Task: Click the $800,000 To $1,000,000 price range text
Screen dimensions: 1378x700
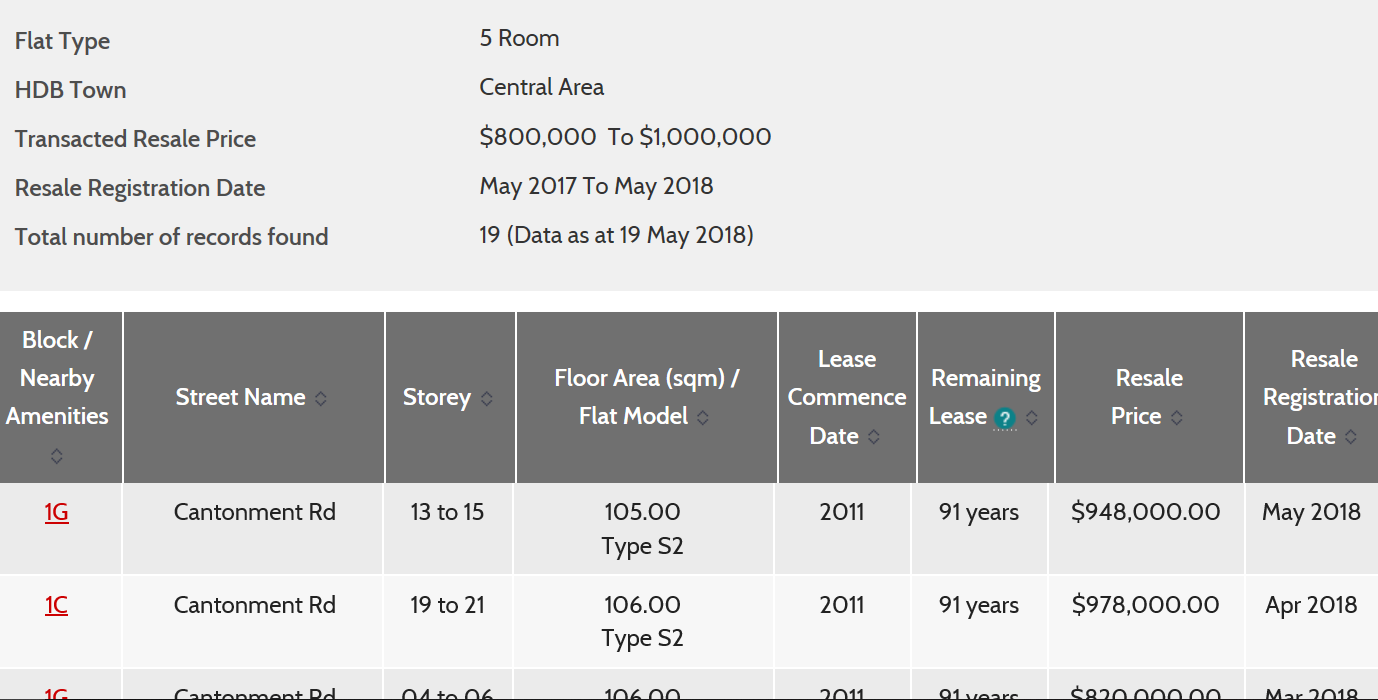Action: tap(625, 137)
